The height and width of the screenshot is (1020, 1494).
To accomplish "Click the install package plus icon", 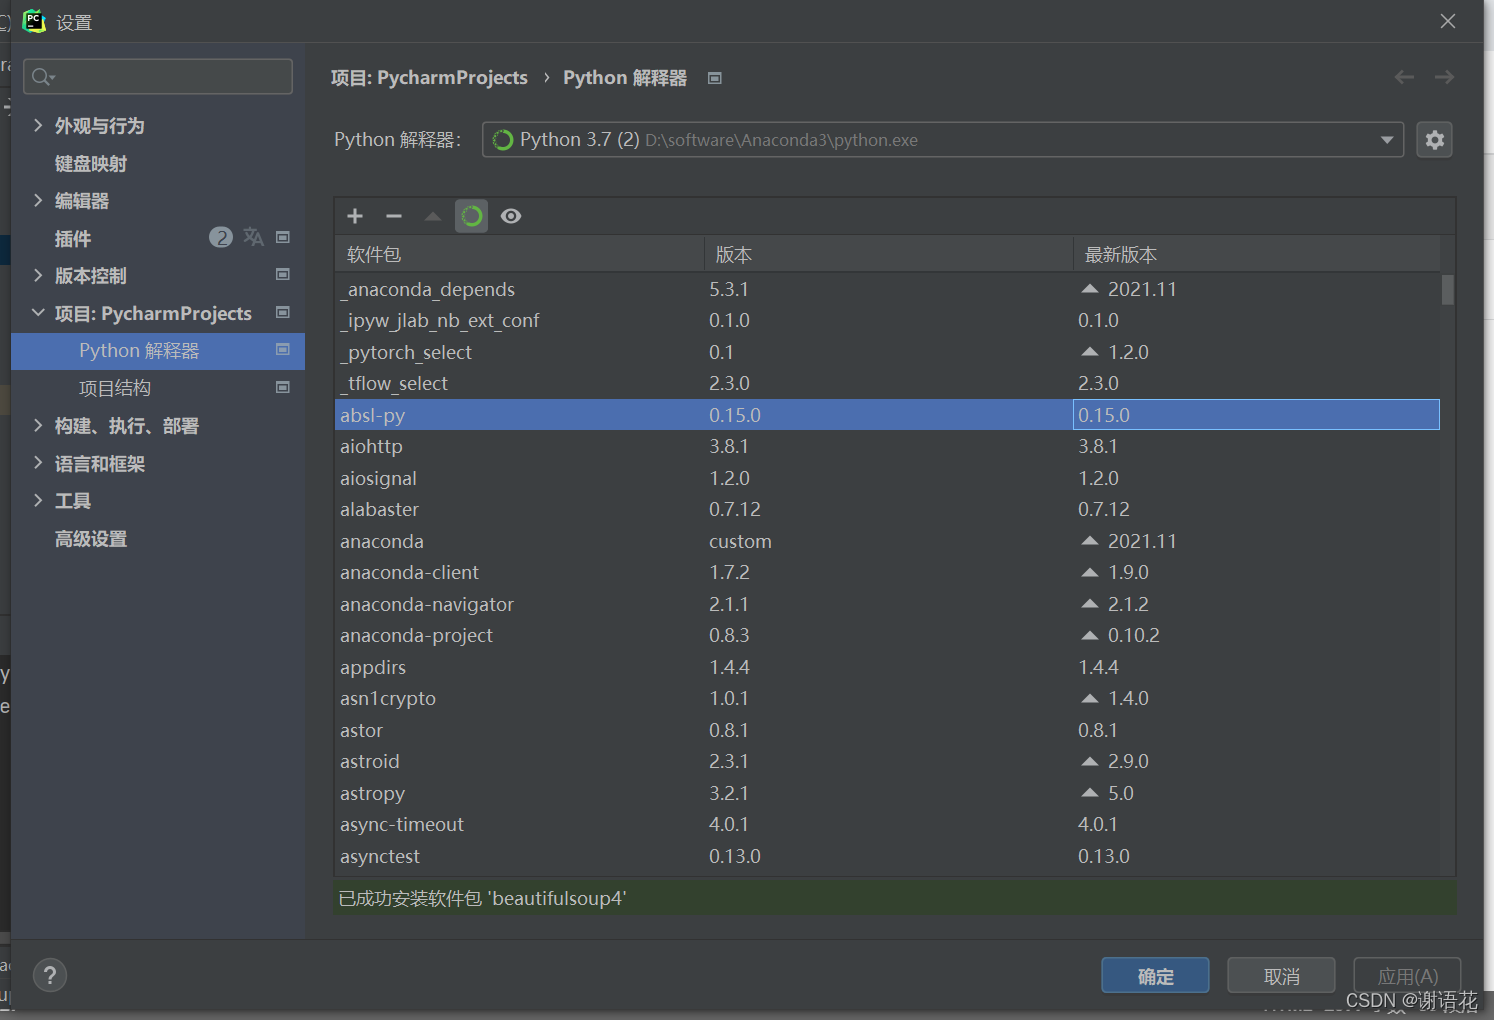I will coord(355,216).
